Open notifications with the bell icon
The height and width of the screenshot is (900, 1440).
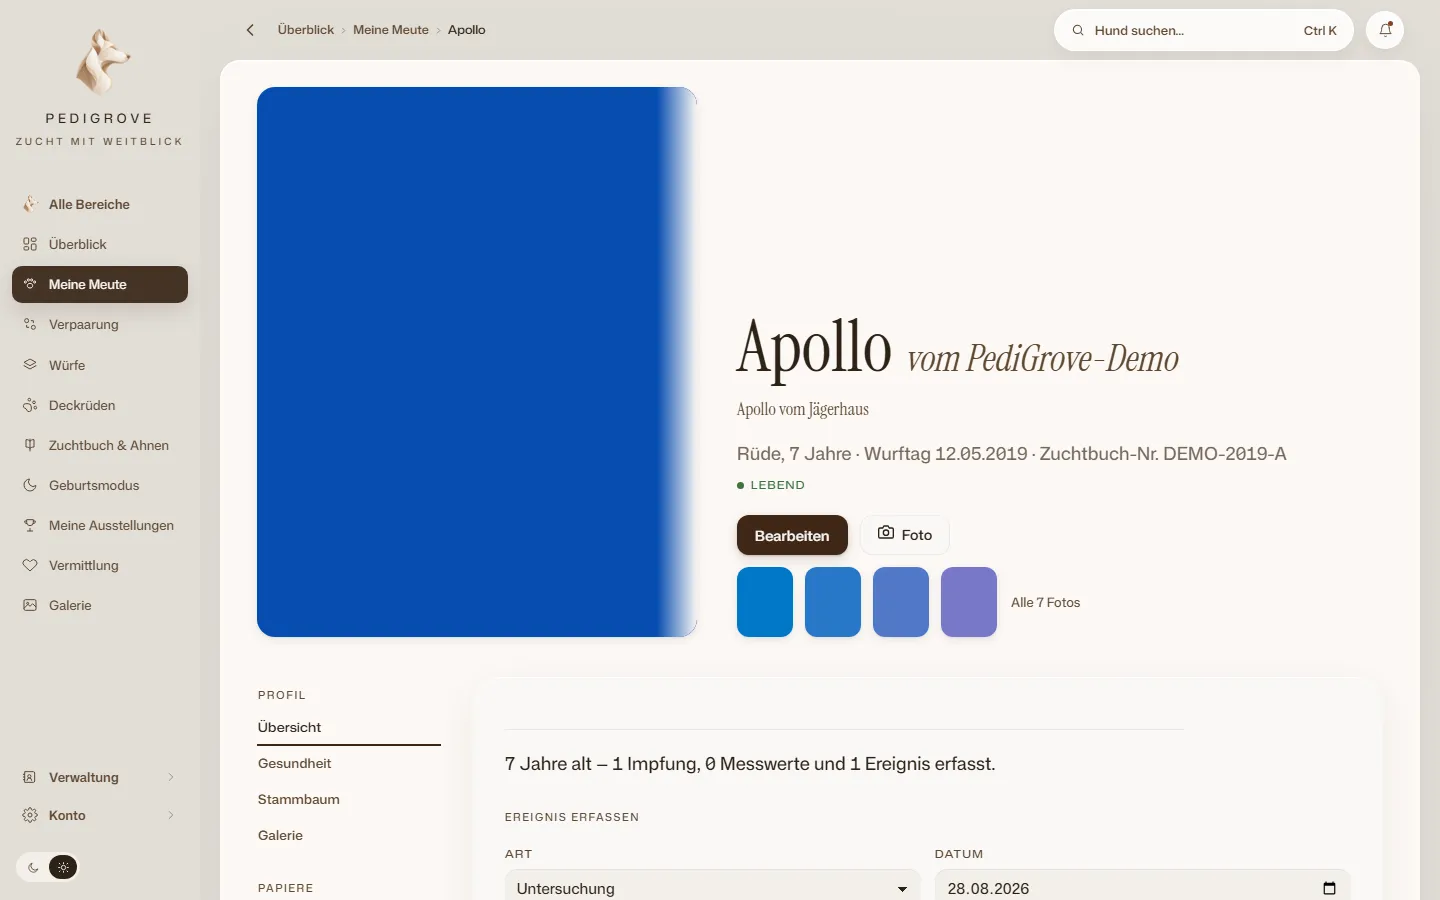click(x=1385, y=30)
